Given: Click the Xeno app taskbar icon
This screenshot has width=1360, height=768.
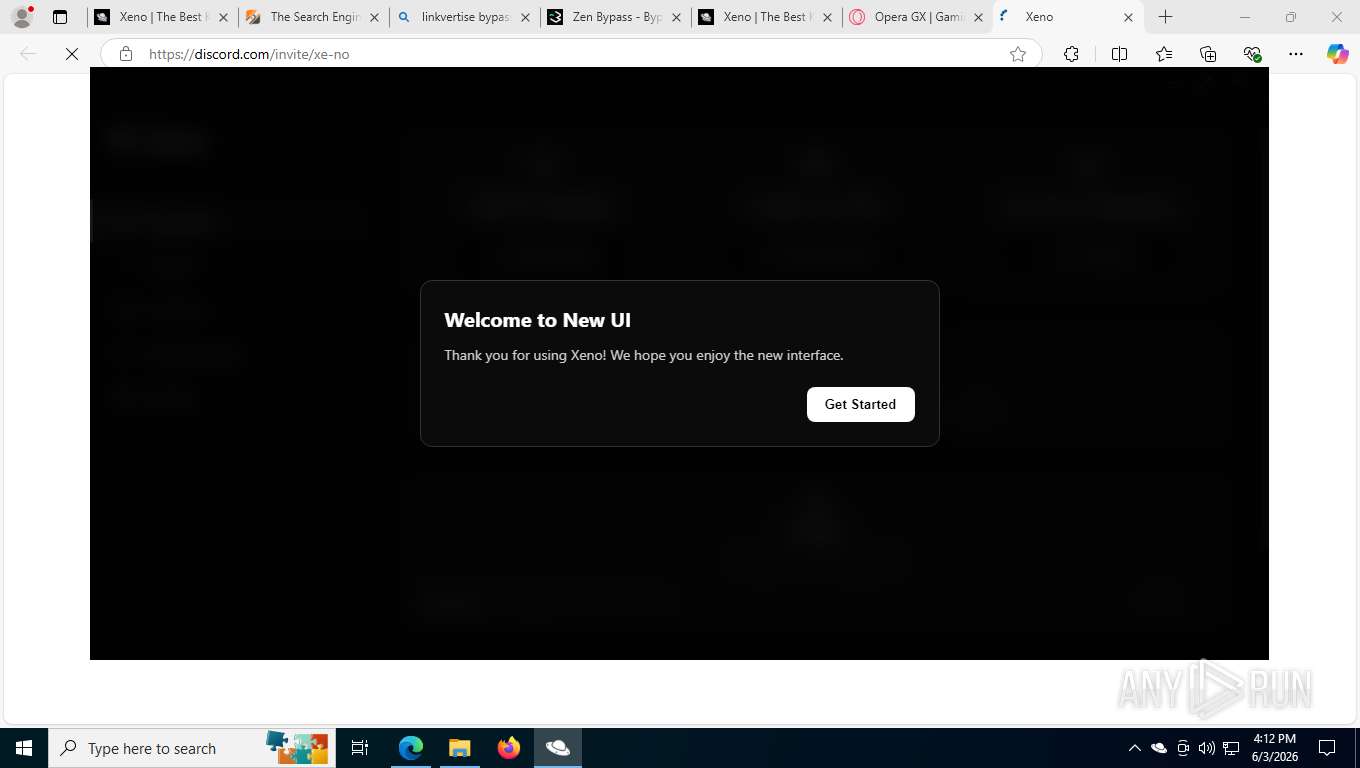Looking at the screenshot, I should [558, 748].
